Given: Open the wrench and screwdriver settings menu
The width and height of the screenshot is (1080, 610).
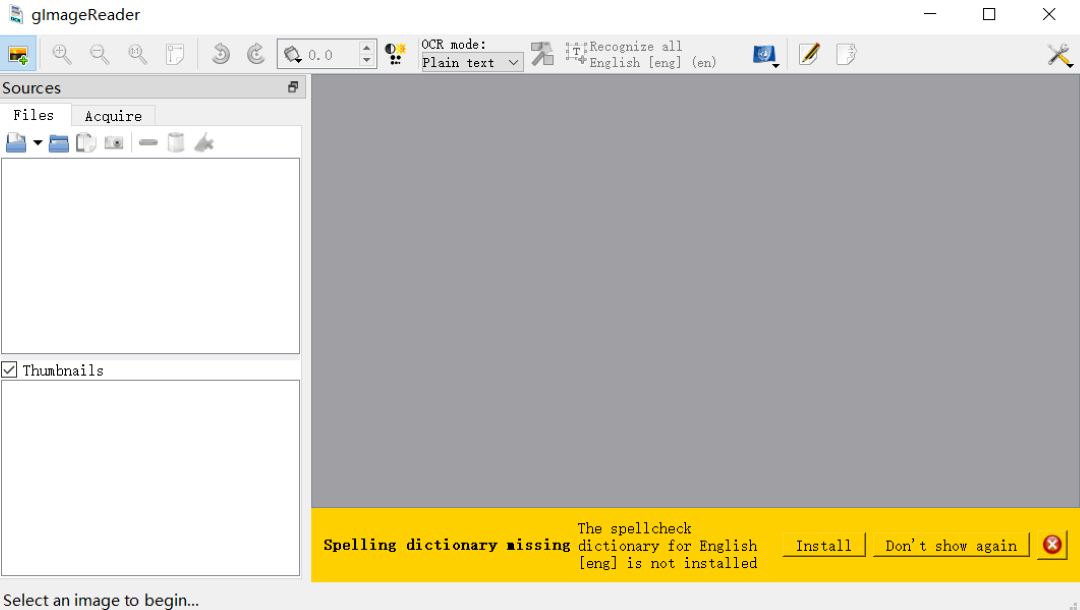Looking at the screenshot, I should pos(1059,55).
